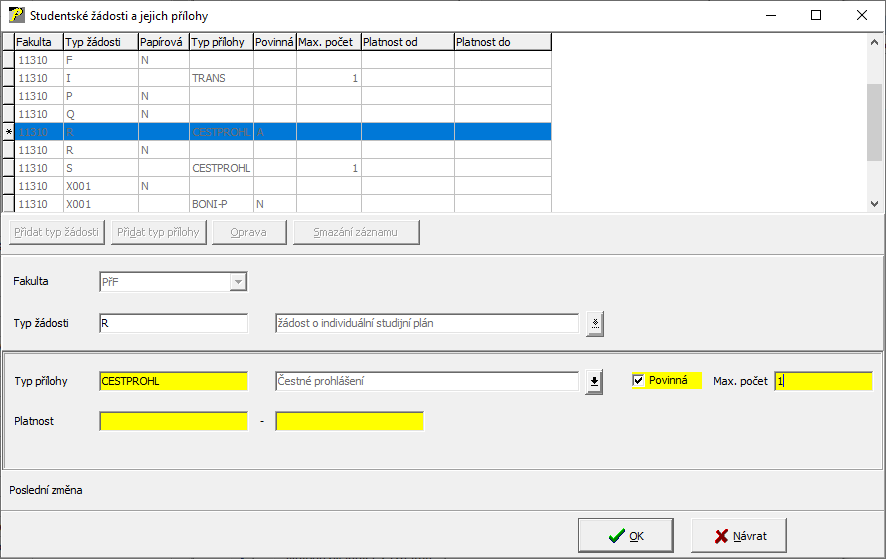The image size is (886, 559).
Task: Click the Max. počet input field
Action: pyautogui.click(x=823, y=381)
